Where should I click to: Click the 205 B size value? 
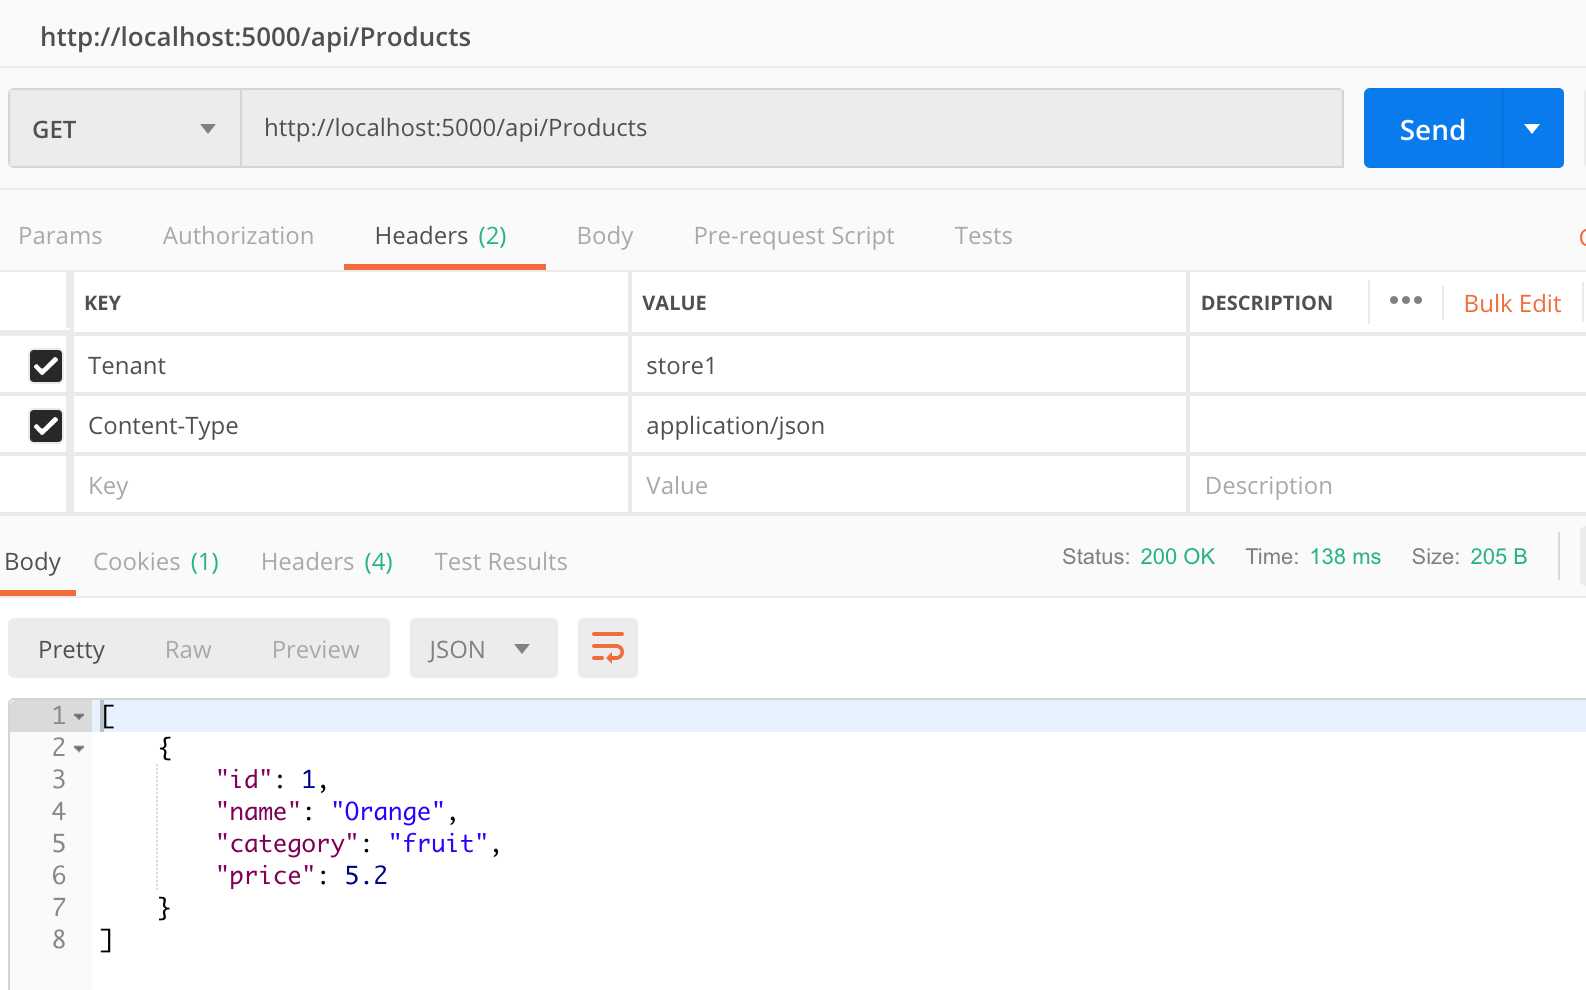point(1498,557)
